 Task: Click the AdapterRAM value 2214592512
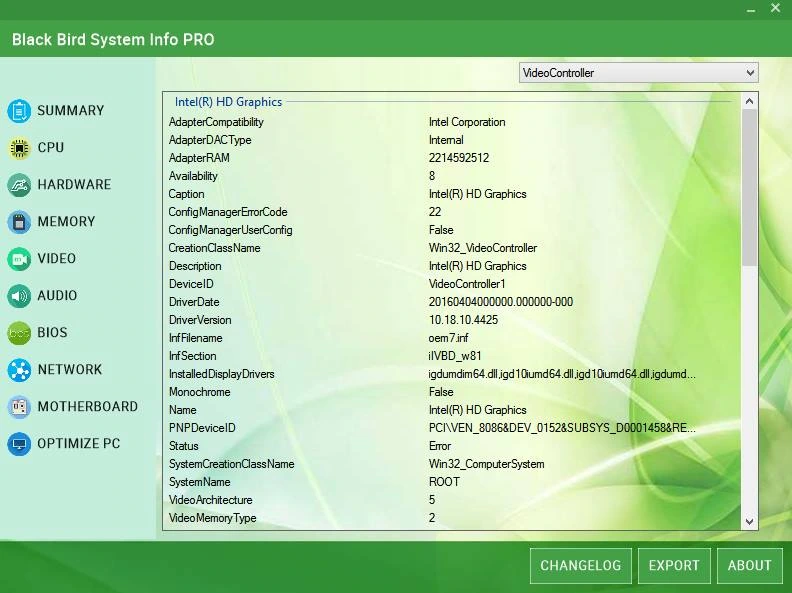click(459, 158)
